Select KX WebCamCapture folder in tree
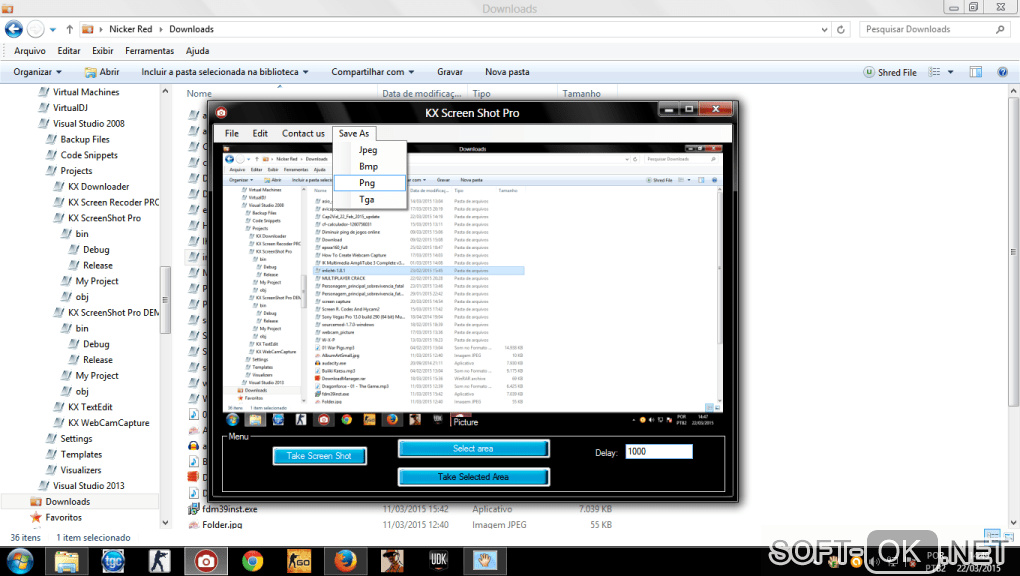 point(101,422)
